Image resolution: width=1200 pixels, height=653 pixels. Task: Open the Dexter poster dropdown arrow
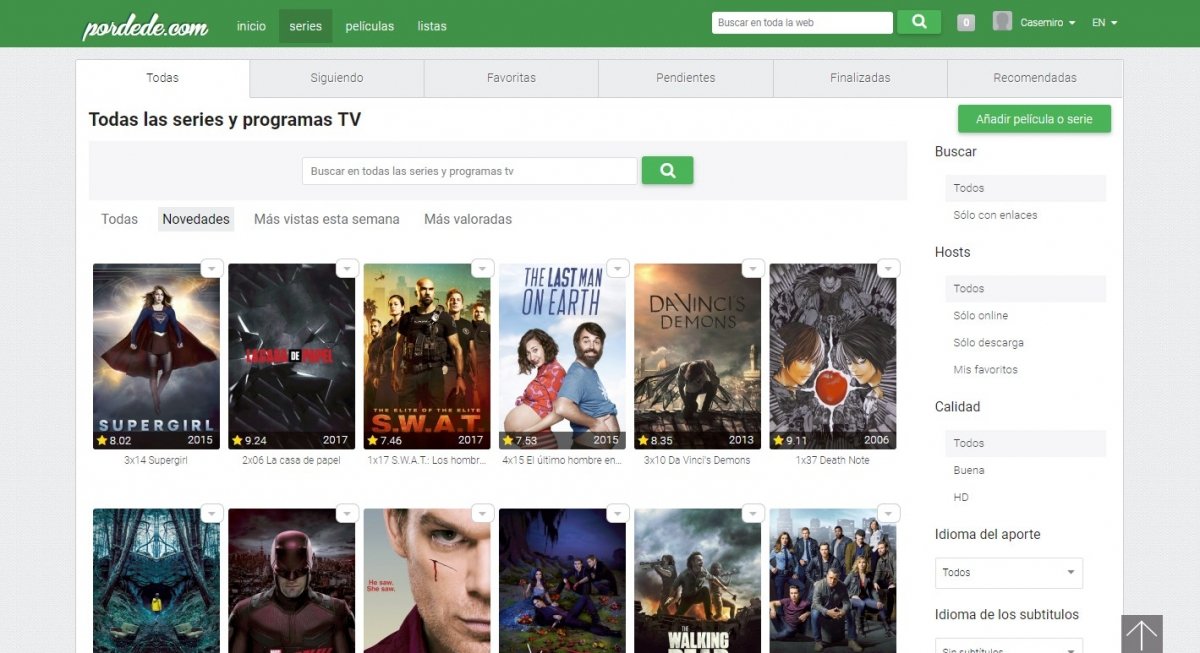(482, 513)
